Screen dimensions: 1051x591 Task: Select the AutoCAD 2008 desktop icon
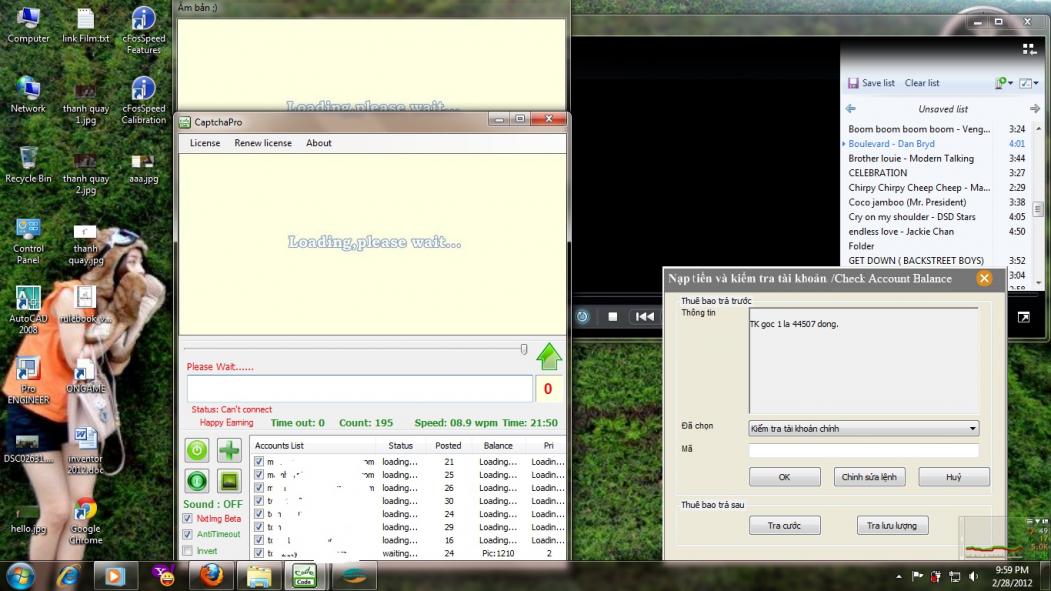pyautogui.click(x=28, y=310)
